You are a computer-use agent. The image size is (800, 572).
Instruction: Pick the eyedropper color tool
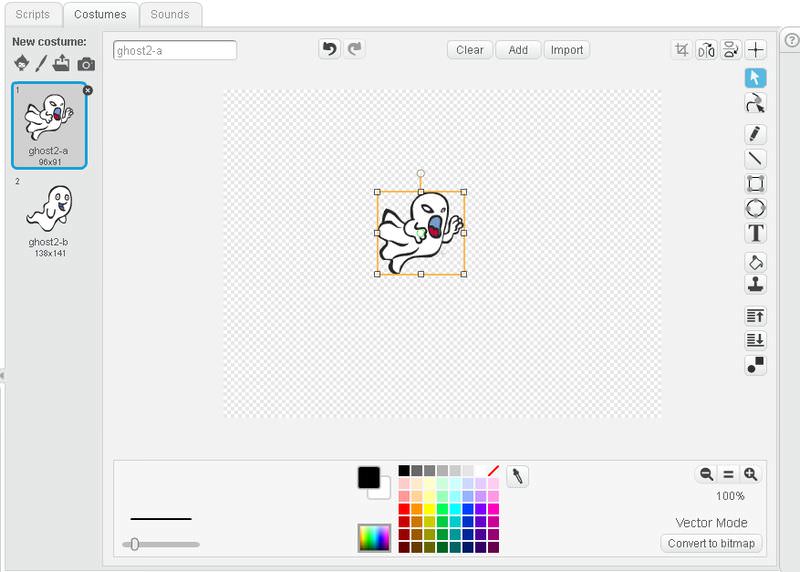pos(517,477)
